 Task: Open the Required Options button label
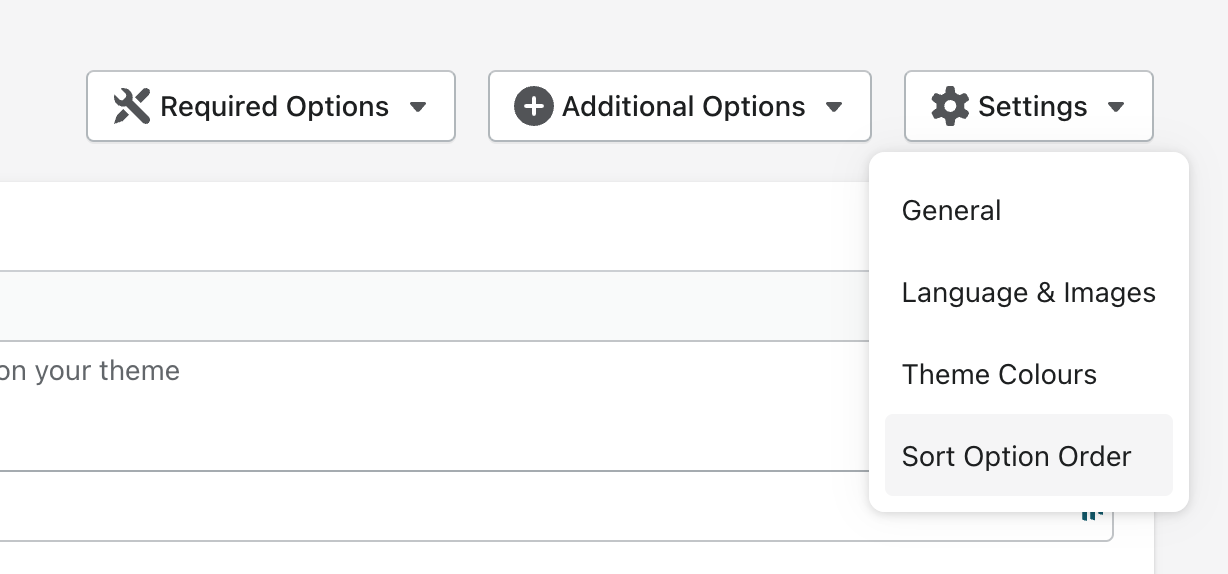pos(274,106)
